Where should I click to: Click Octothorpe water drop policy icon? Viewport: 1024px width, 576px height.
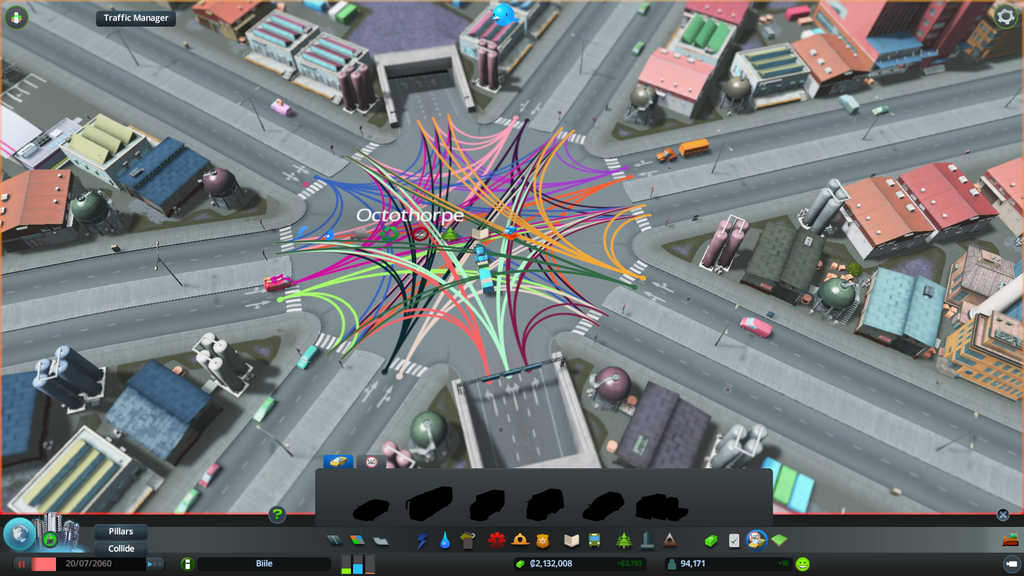pos(328,234)
